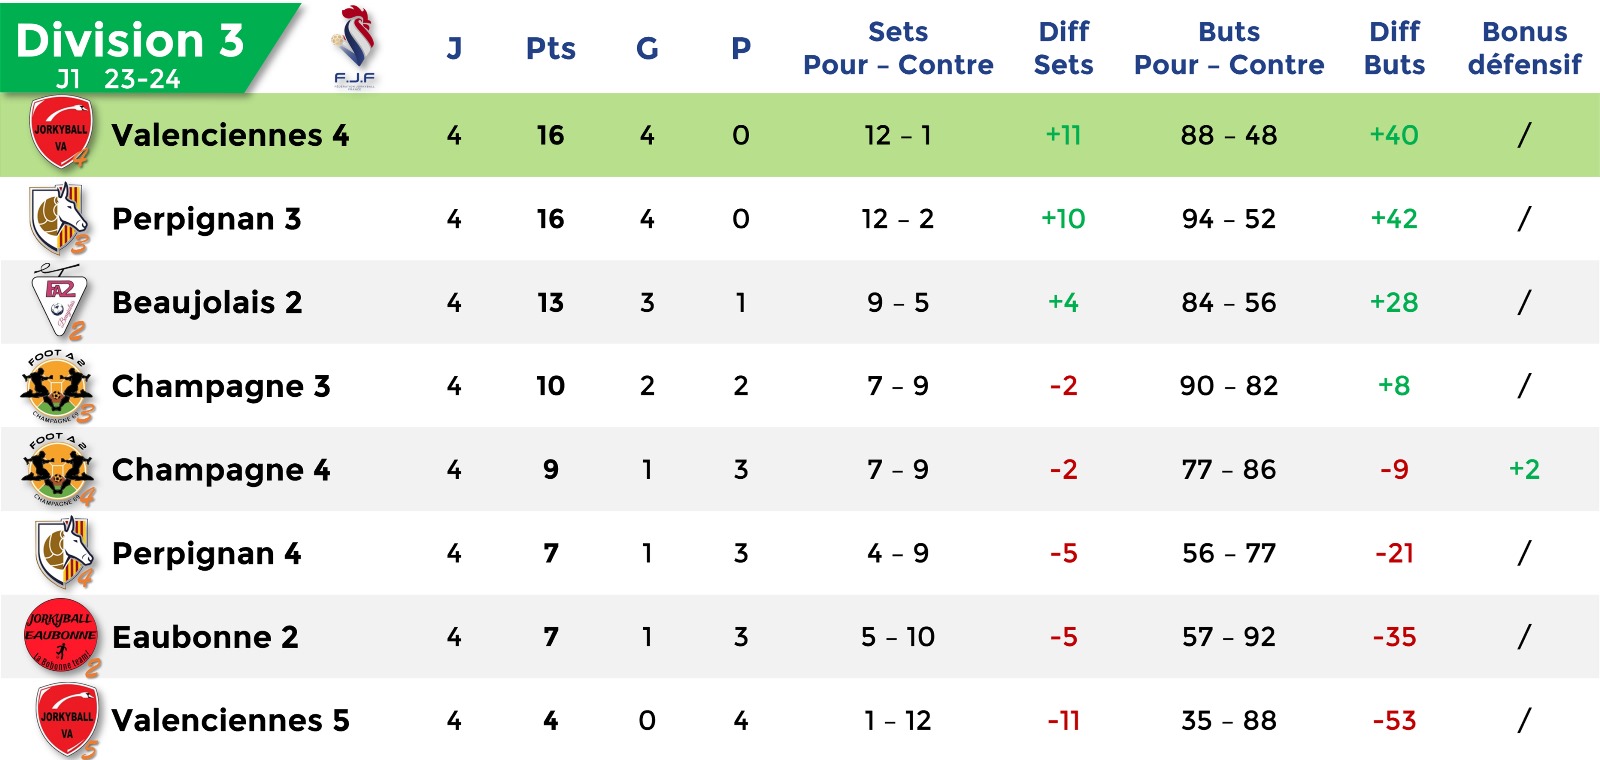The width and height of the screenshot is (1600, 760).
Task: Click Valenciennes 5's -53 goal difference
Action: tap(1394, 721)
